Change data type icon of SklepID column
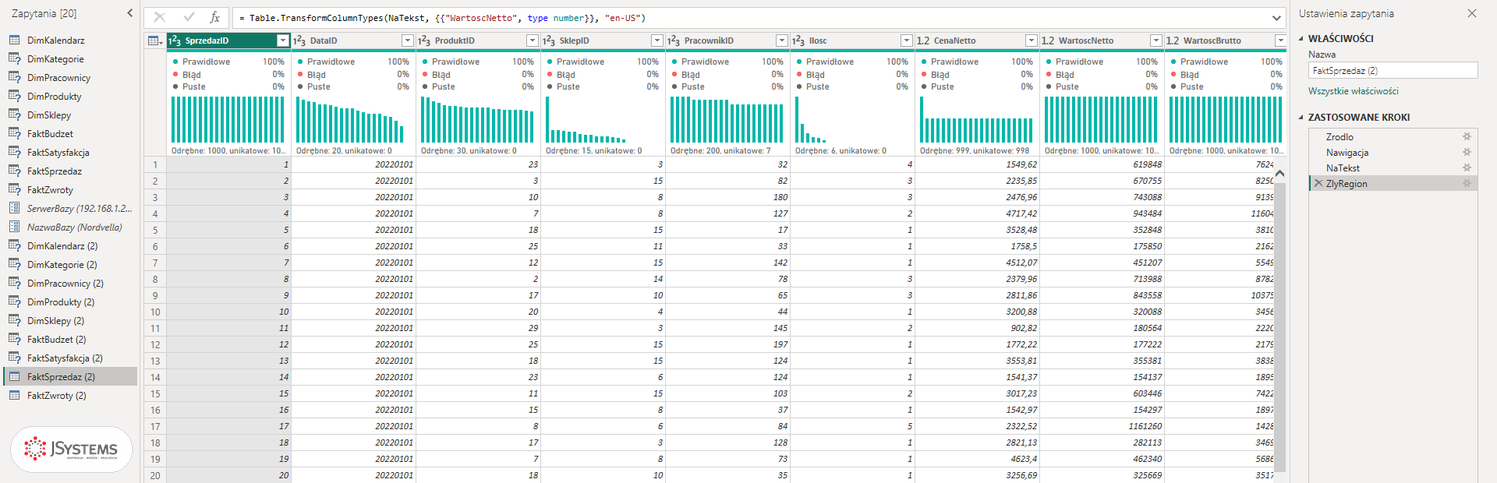Image resolution: width=1497 pixels, height=483 pixels. pyautogui.click(x=549, y=40)
